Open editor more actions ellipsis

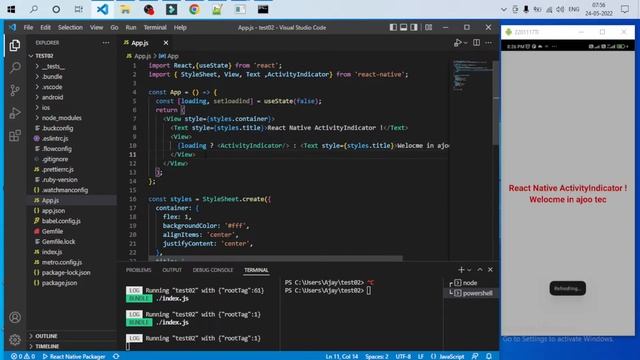489,42
